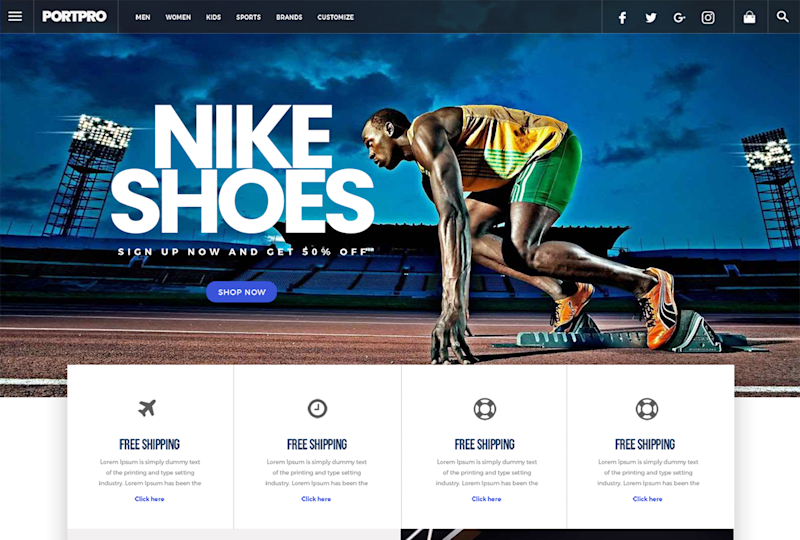Screen dimensions: 800x540
Task: Click the search magnifier icon
Action: [783, 17]
